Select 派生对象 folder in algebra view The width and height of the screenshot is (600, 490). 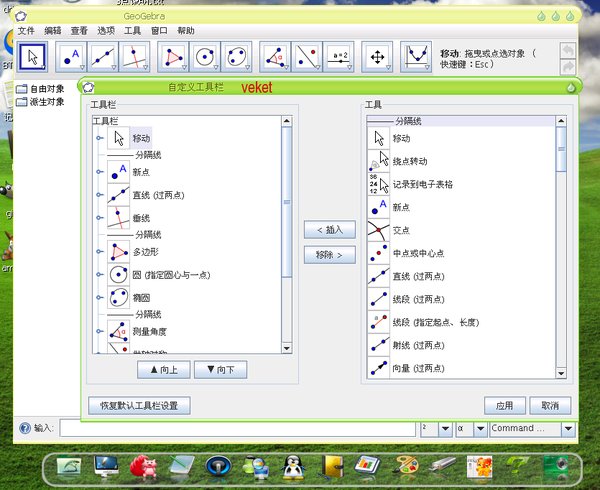point(40,102)
